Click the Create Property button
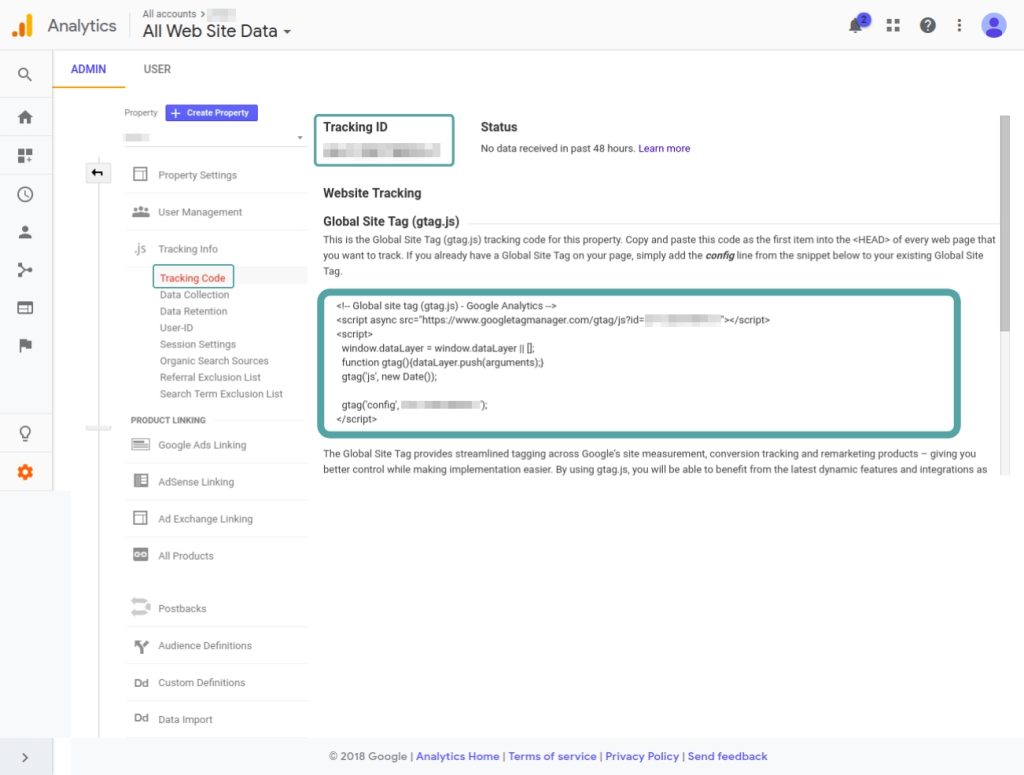Image resolution: width=1024 pixels, height=775 pixels. 211,113
